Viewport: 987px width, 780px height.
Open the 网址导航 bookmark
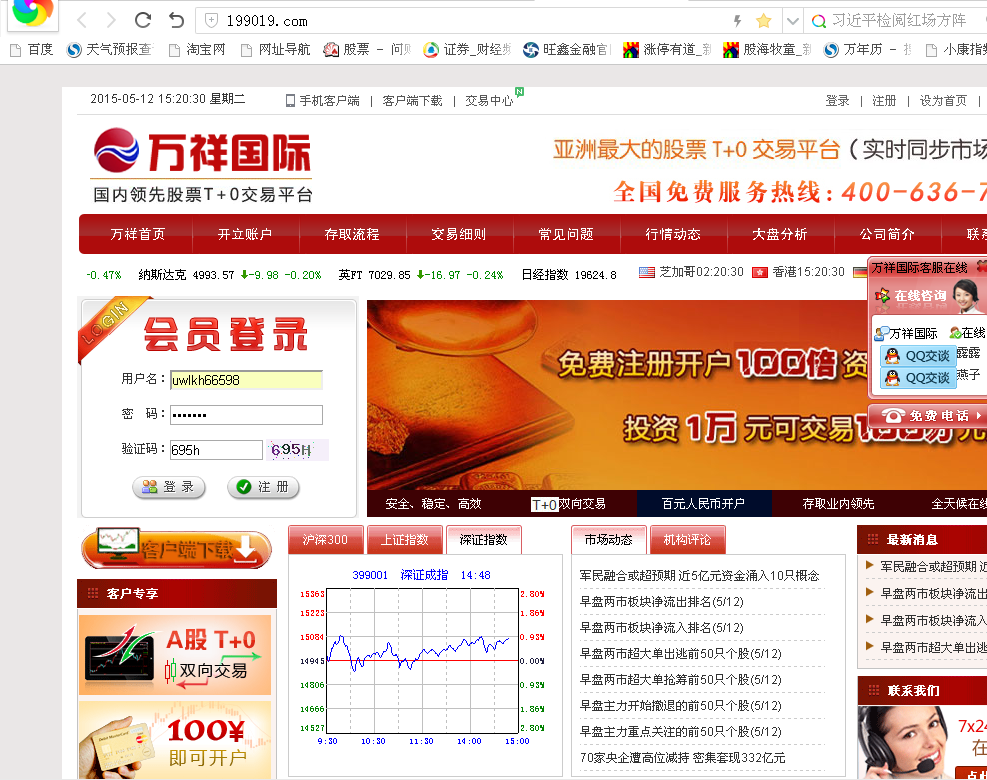tap(276, 49)
